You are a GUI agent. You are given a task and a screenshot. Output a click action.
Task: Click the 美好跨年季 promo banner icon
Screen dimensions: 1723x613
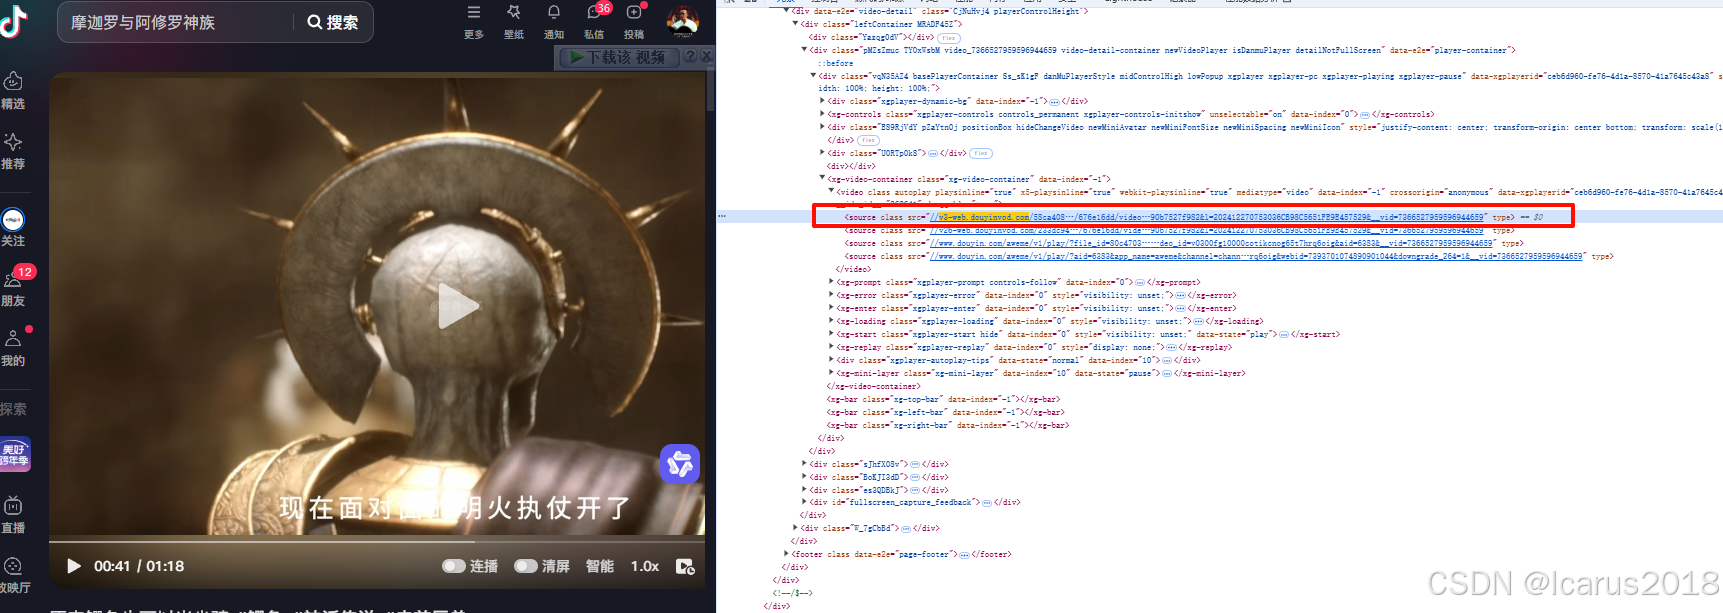tap(15, 454)
